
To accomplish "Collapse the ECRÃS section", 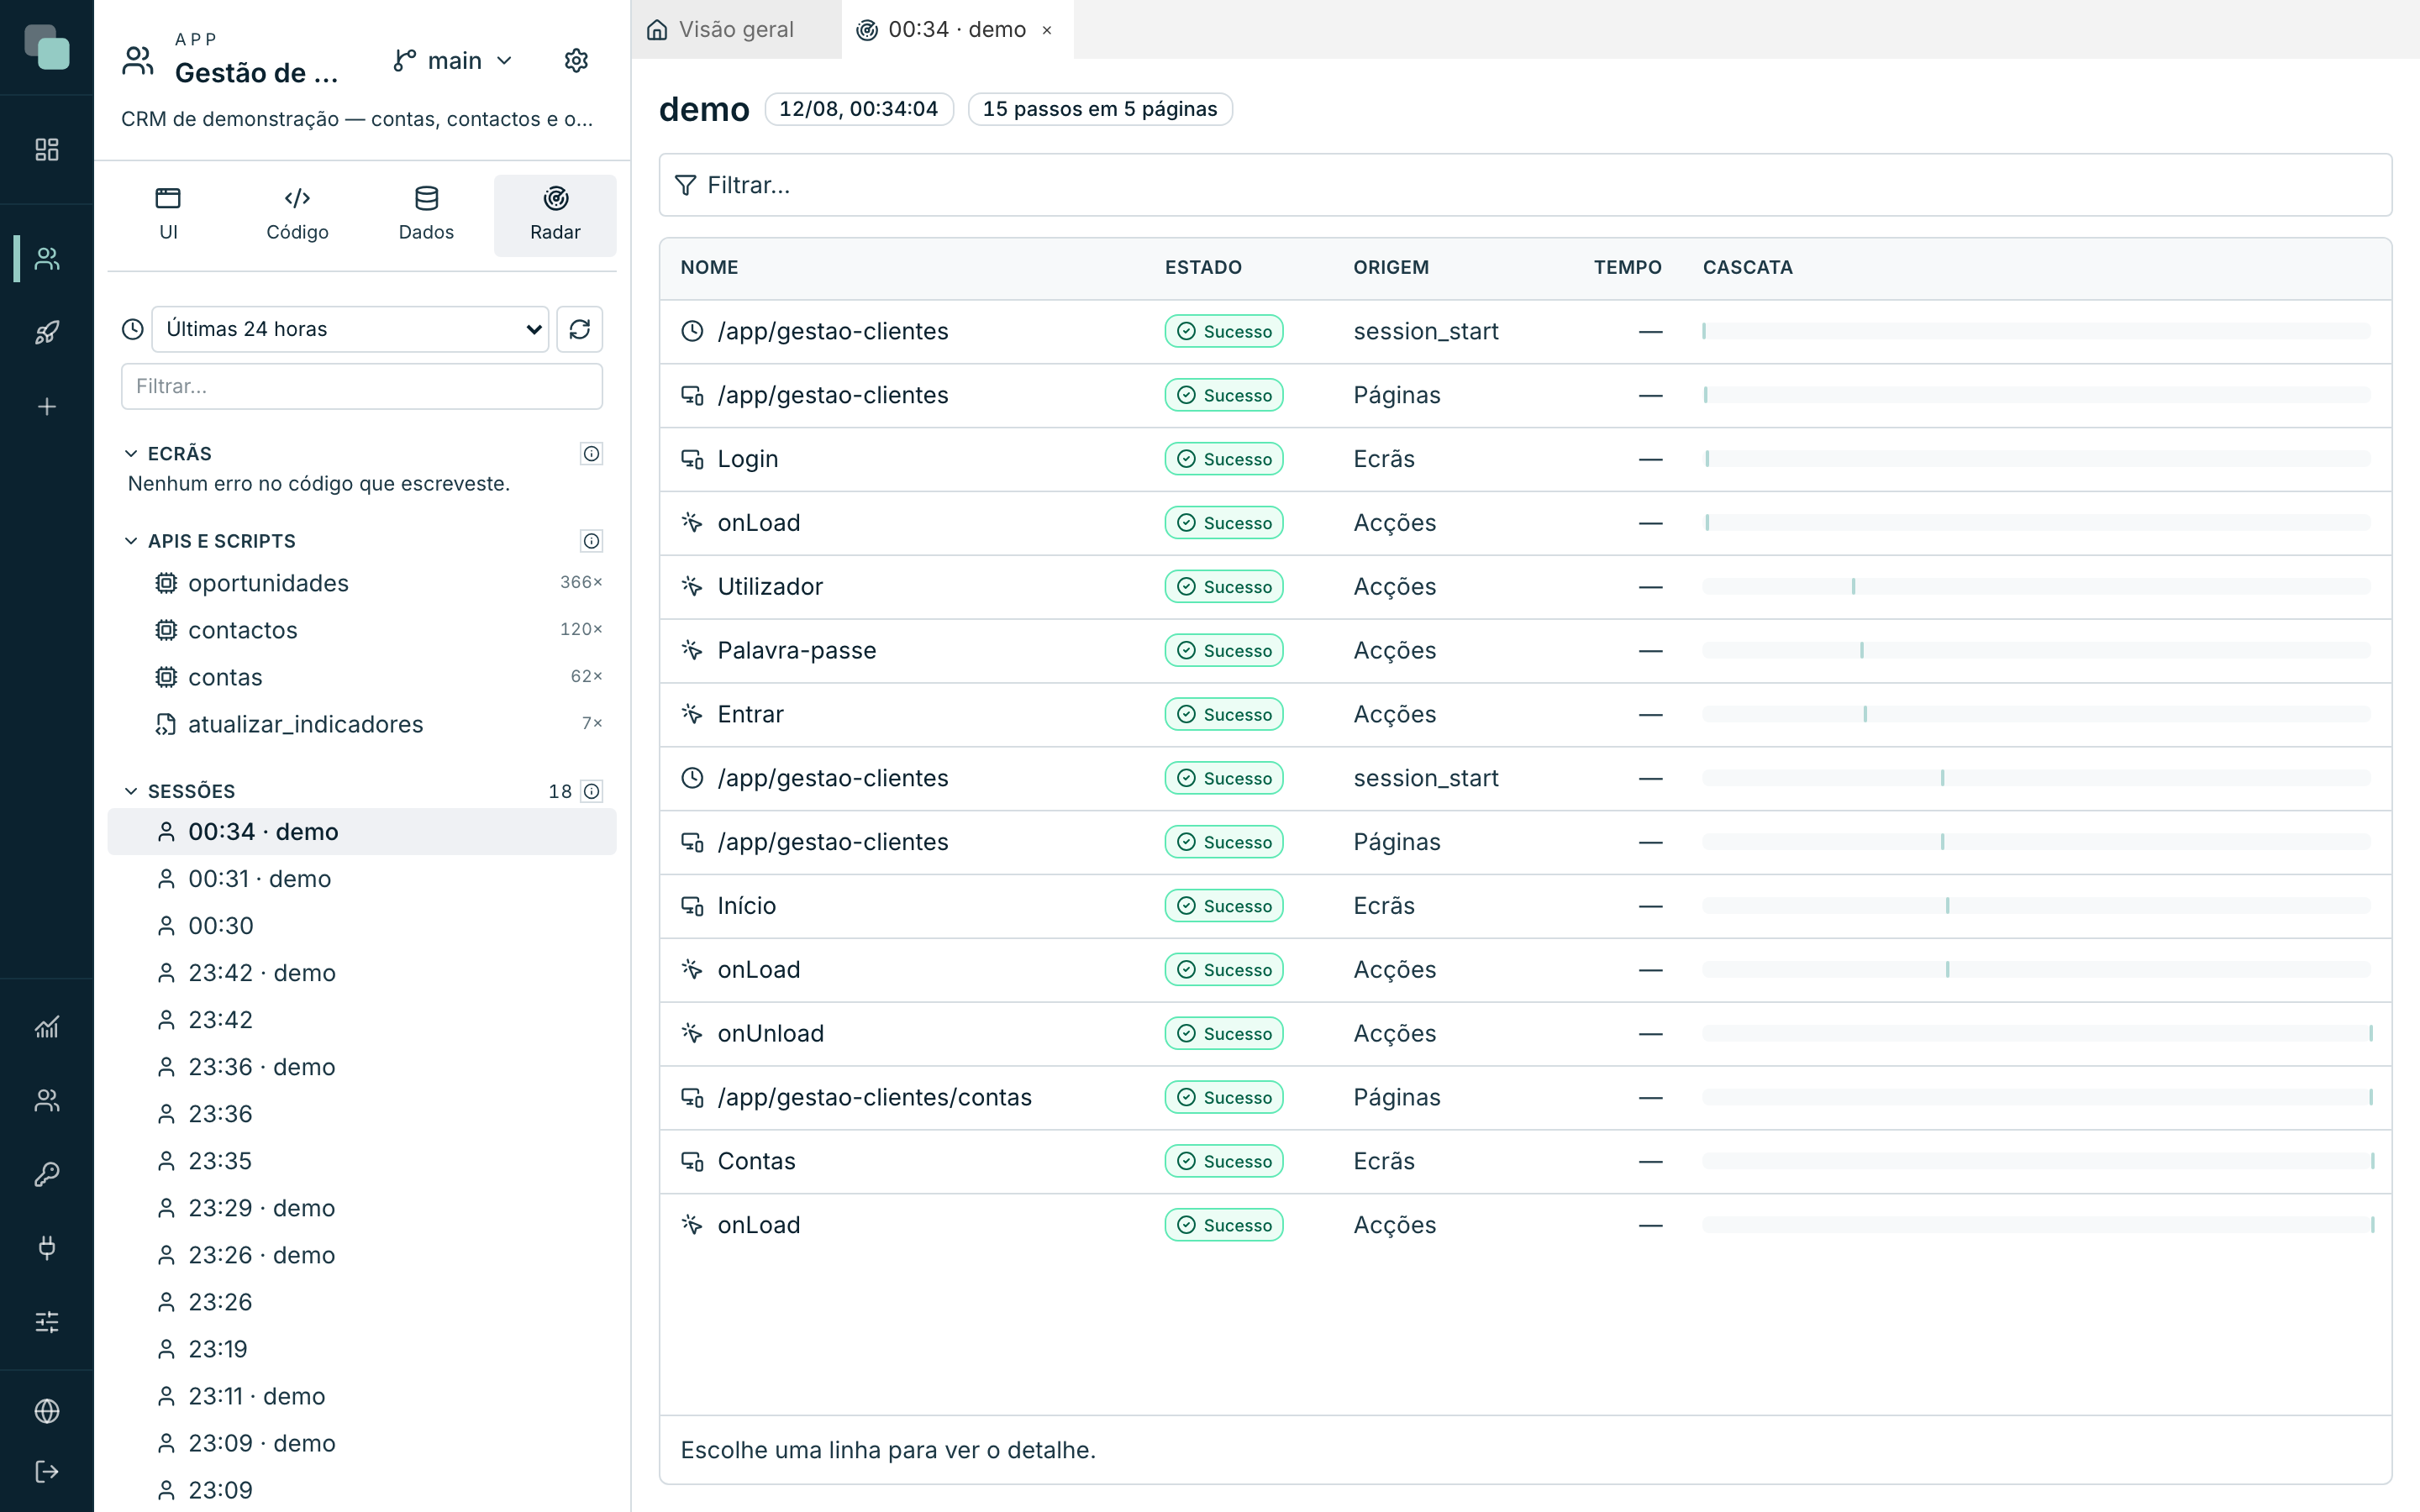I will [x=131, y=454].
